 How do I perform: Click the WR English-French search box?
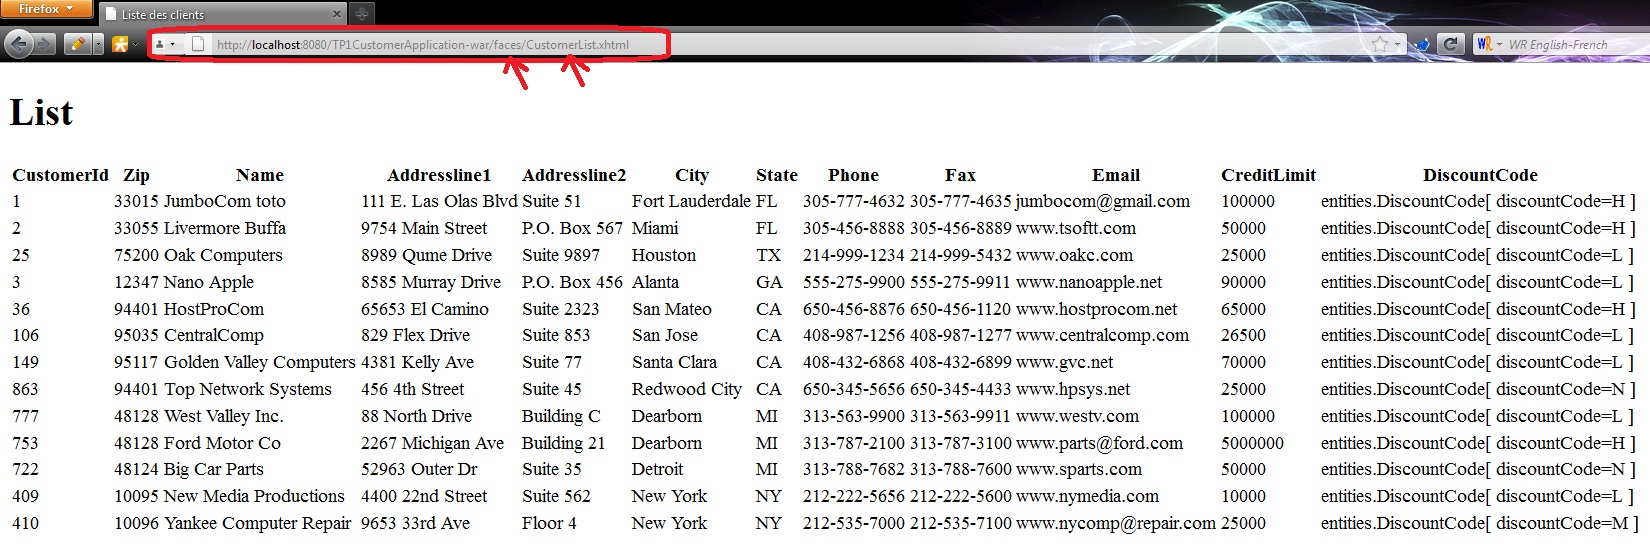coord(1570,44)
